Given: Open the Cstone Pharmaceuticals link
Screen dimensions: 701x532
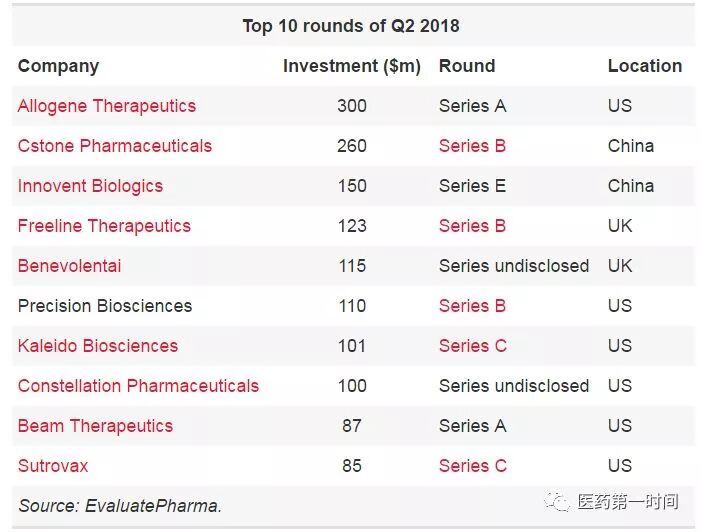Looking at the screenshot, I should (115, 146).
